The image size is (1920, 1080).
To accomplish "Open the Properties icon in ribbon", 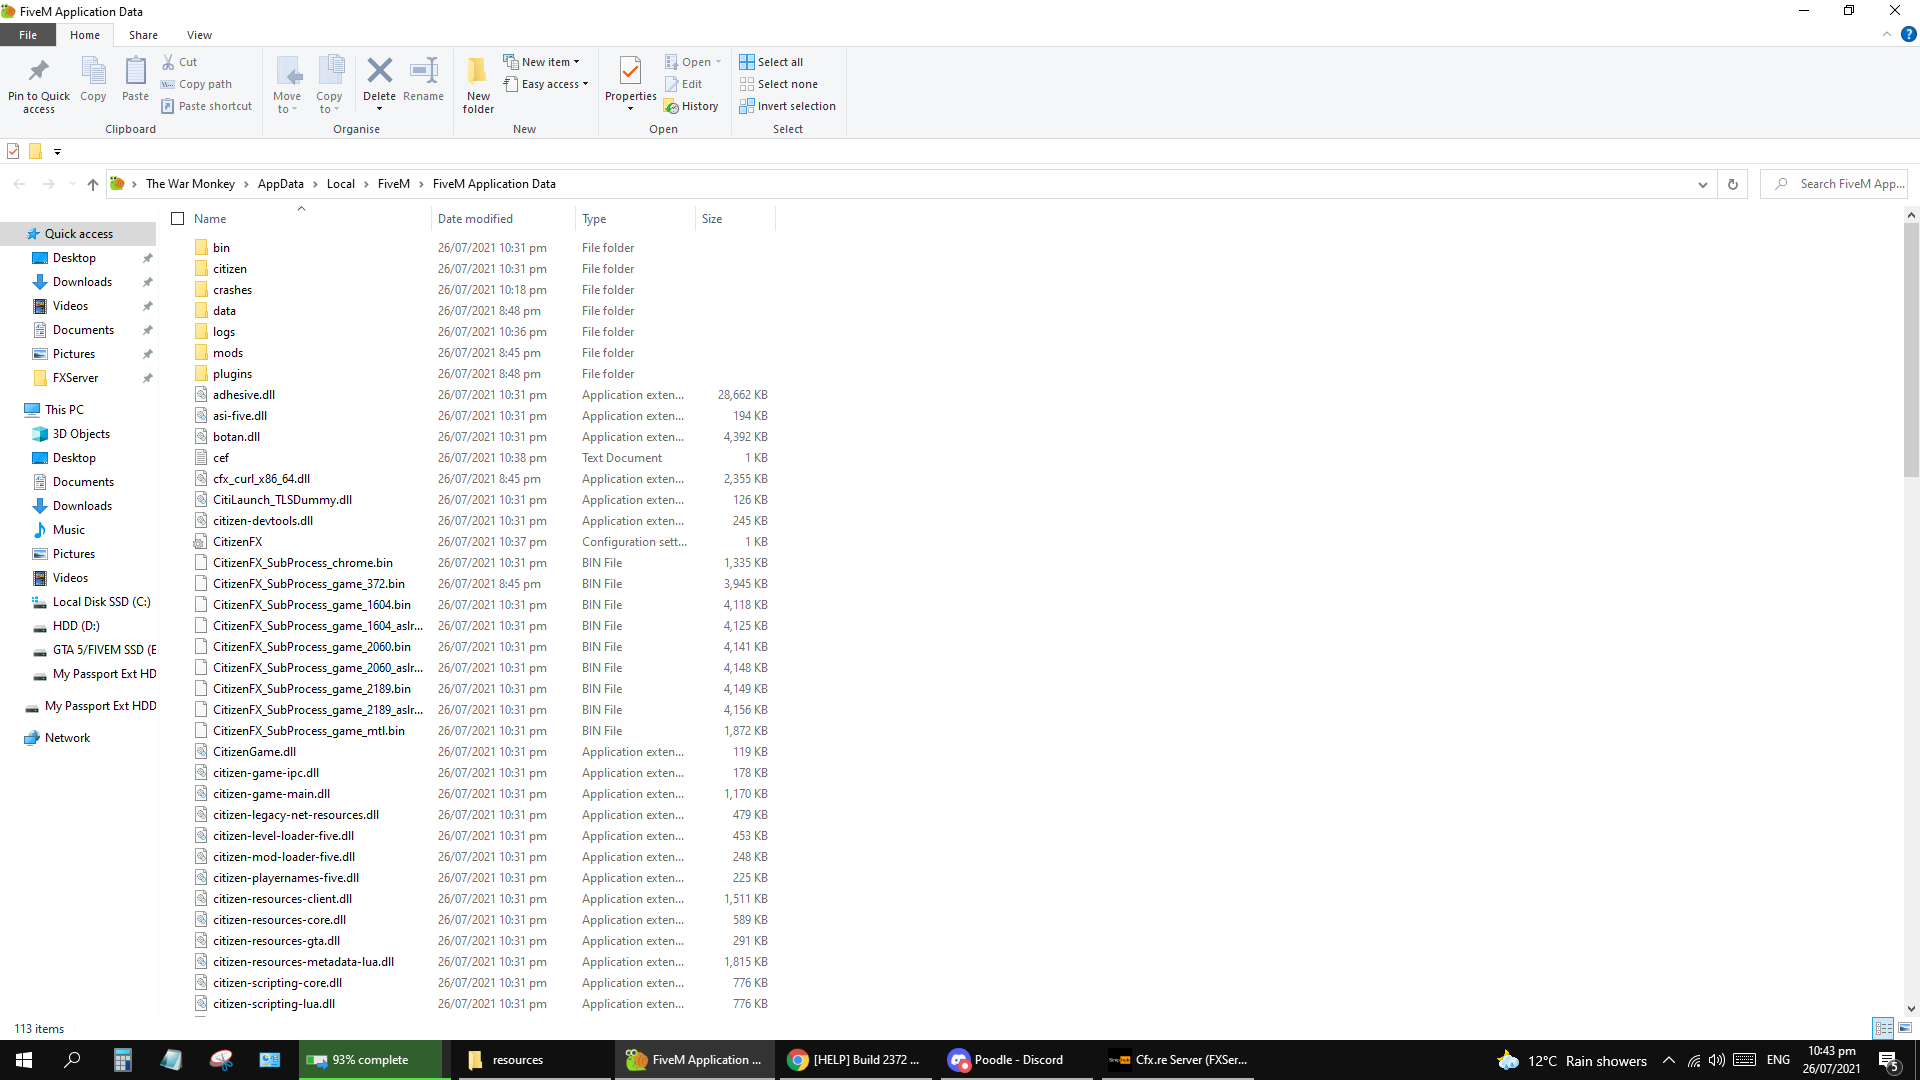I will (x=630, y=72).
